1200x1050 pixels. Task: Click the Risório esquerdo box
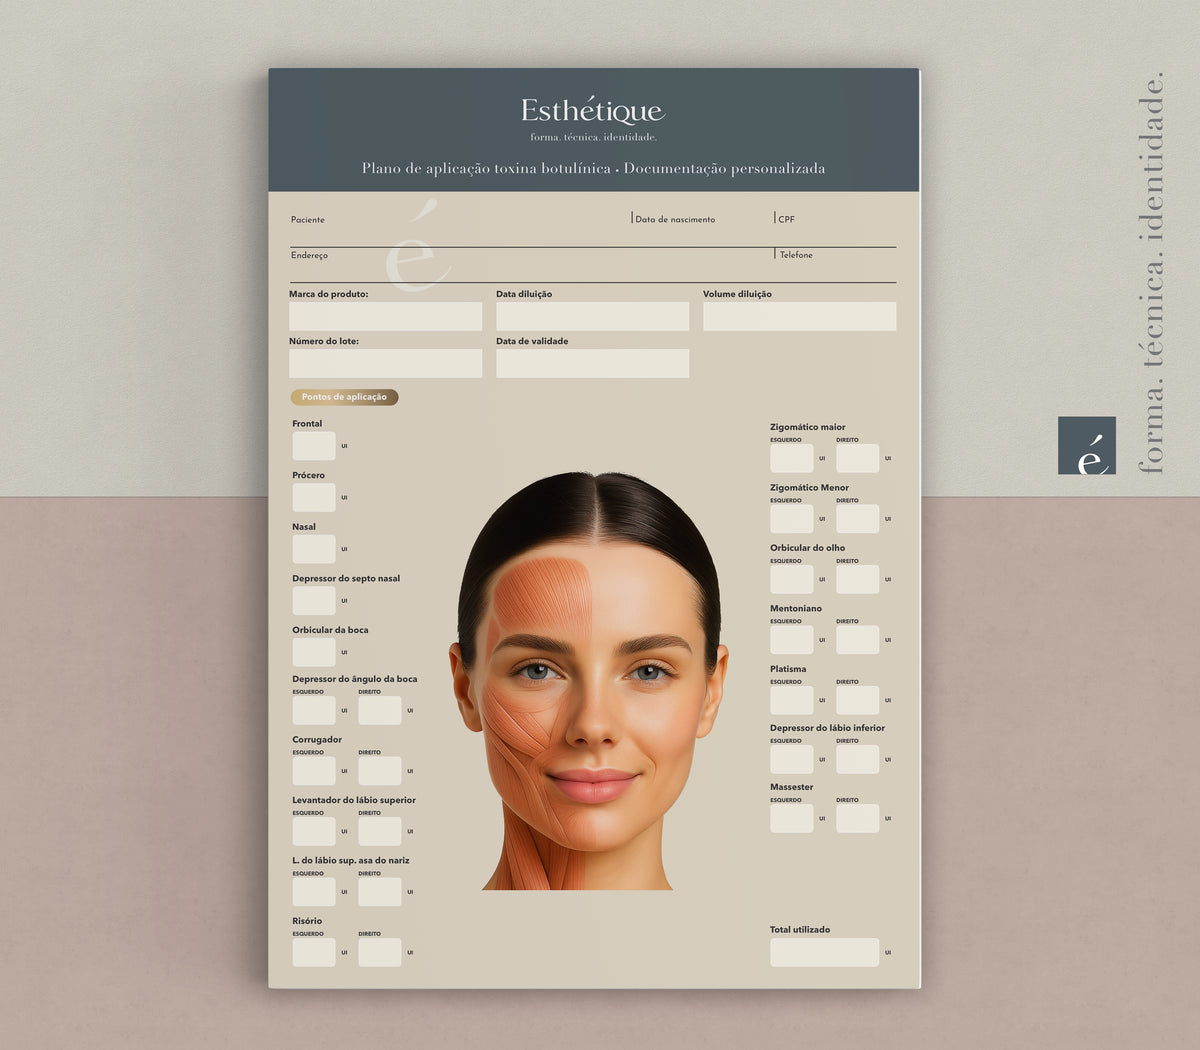click(314, 952)
